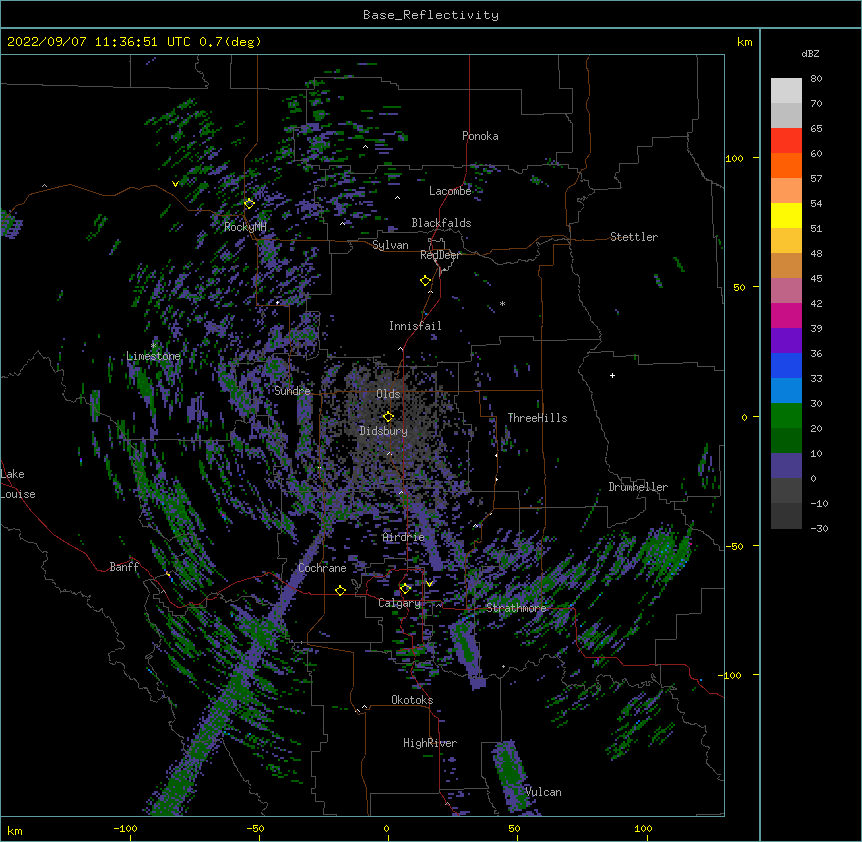Screen dimensions: 862x842
Task: Click the Blackfalds city label
Action: click(x=441, y=223)
